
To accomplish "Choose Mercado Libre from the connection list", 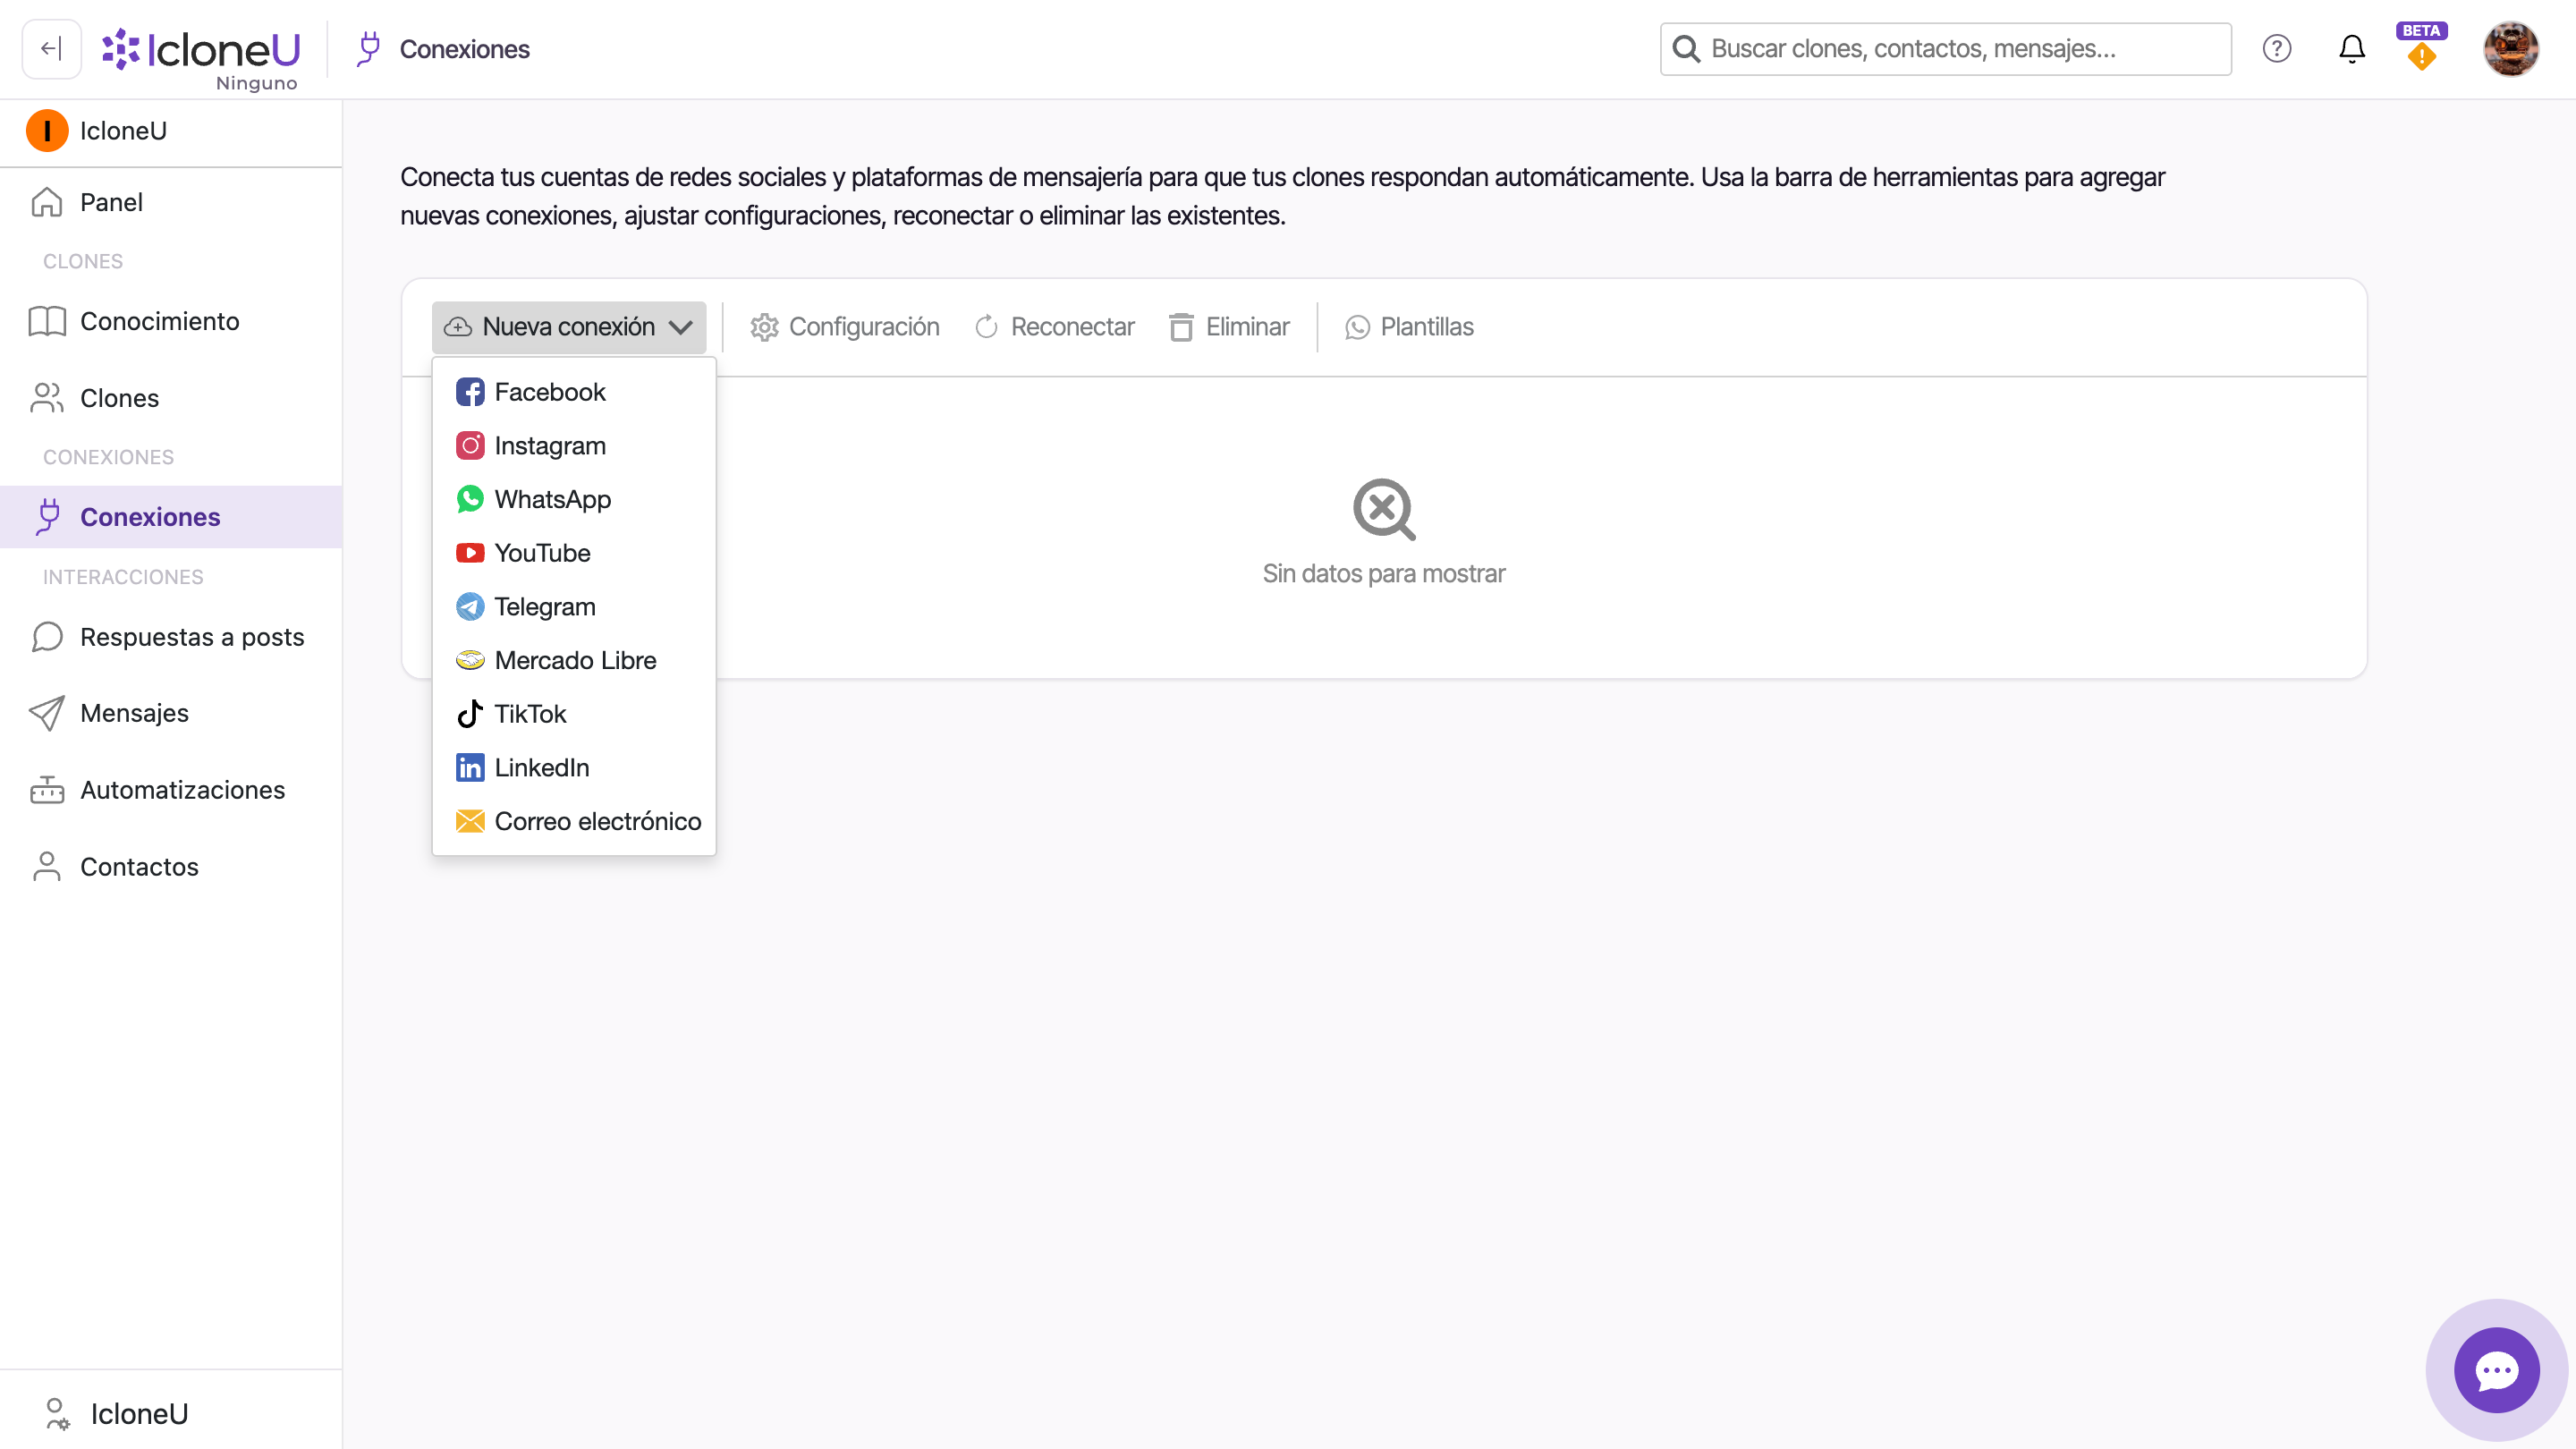I will pyautogui.click(x=574, y=660).
